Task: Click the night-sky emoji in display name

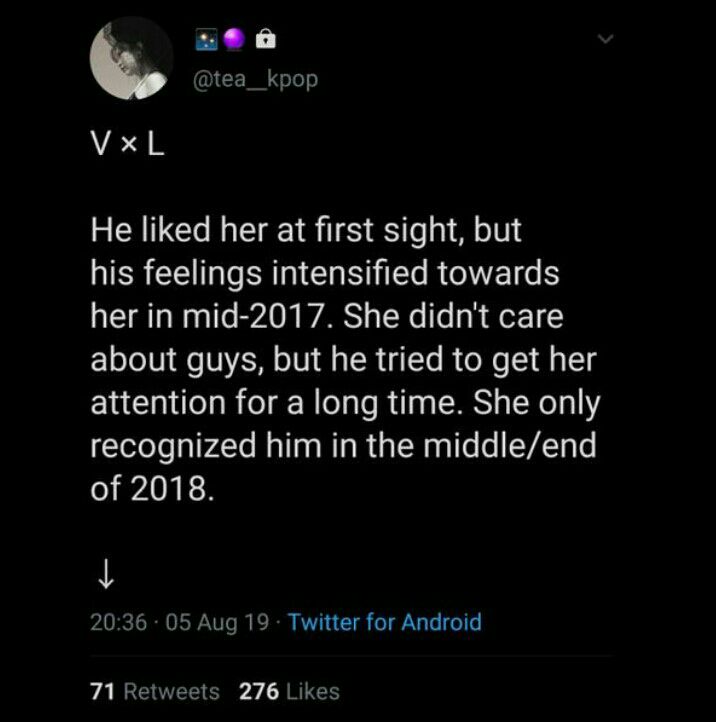Action: point(207,40)
